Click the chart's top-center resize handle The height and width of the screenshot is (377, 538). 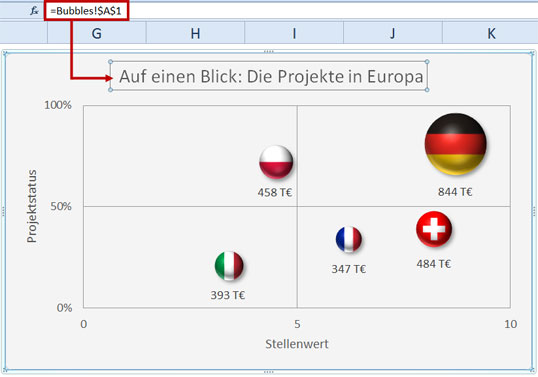(x=269, y=52)
